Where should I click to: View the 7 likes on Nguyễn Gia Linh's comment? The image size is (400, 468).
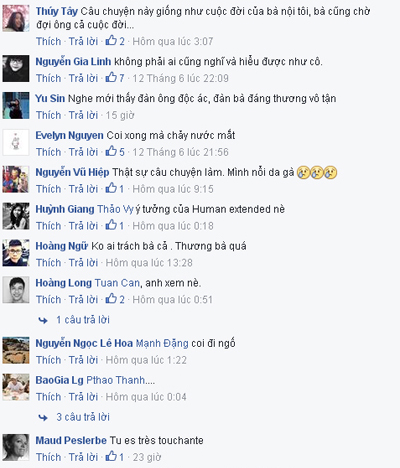[115, 78]
